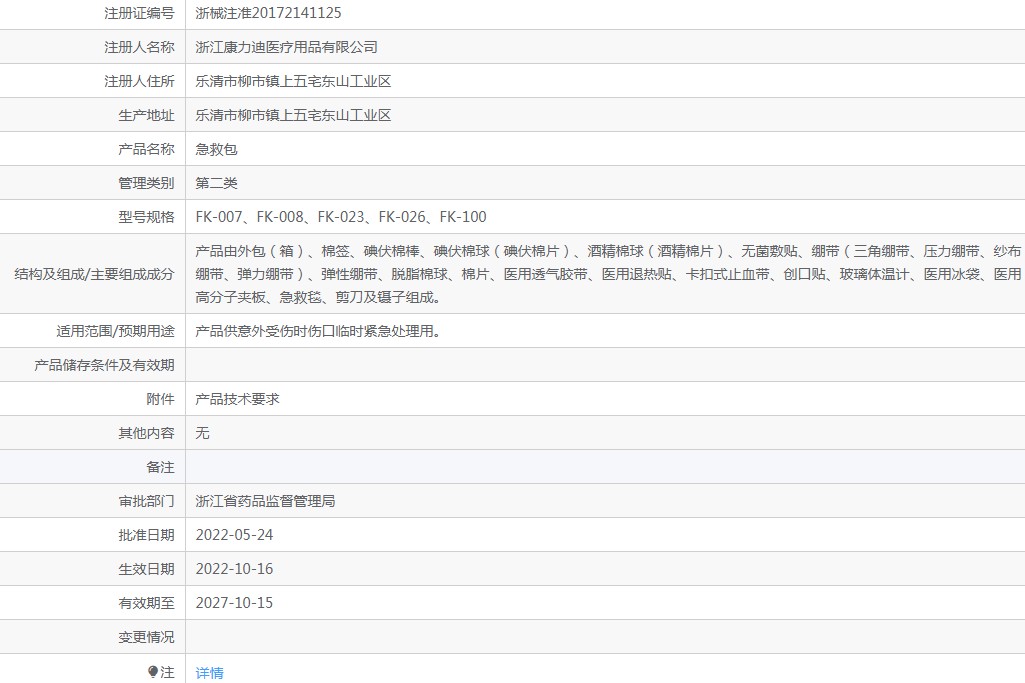The height and width of the screenshot is (683, 1025).
Task: Click the 注册人名称 label
Action: pos(139,47)
